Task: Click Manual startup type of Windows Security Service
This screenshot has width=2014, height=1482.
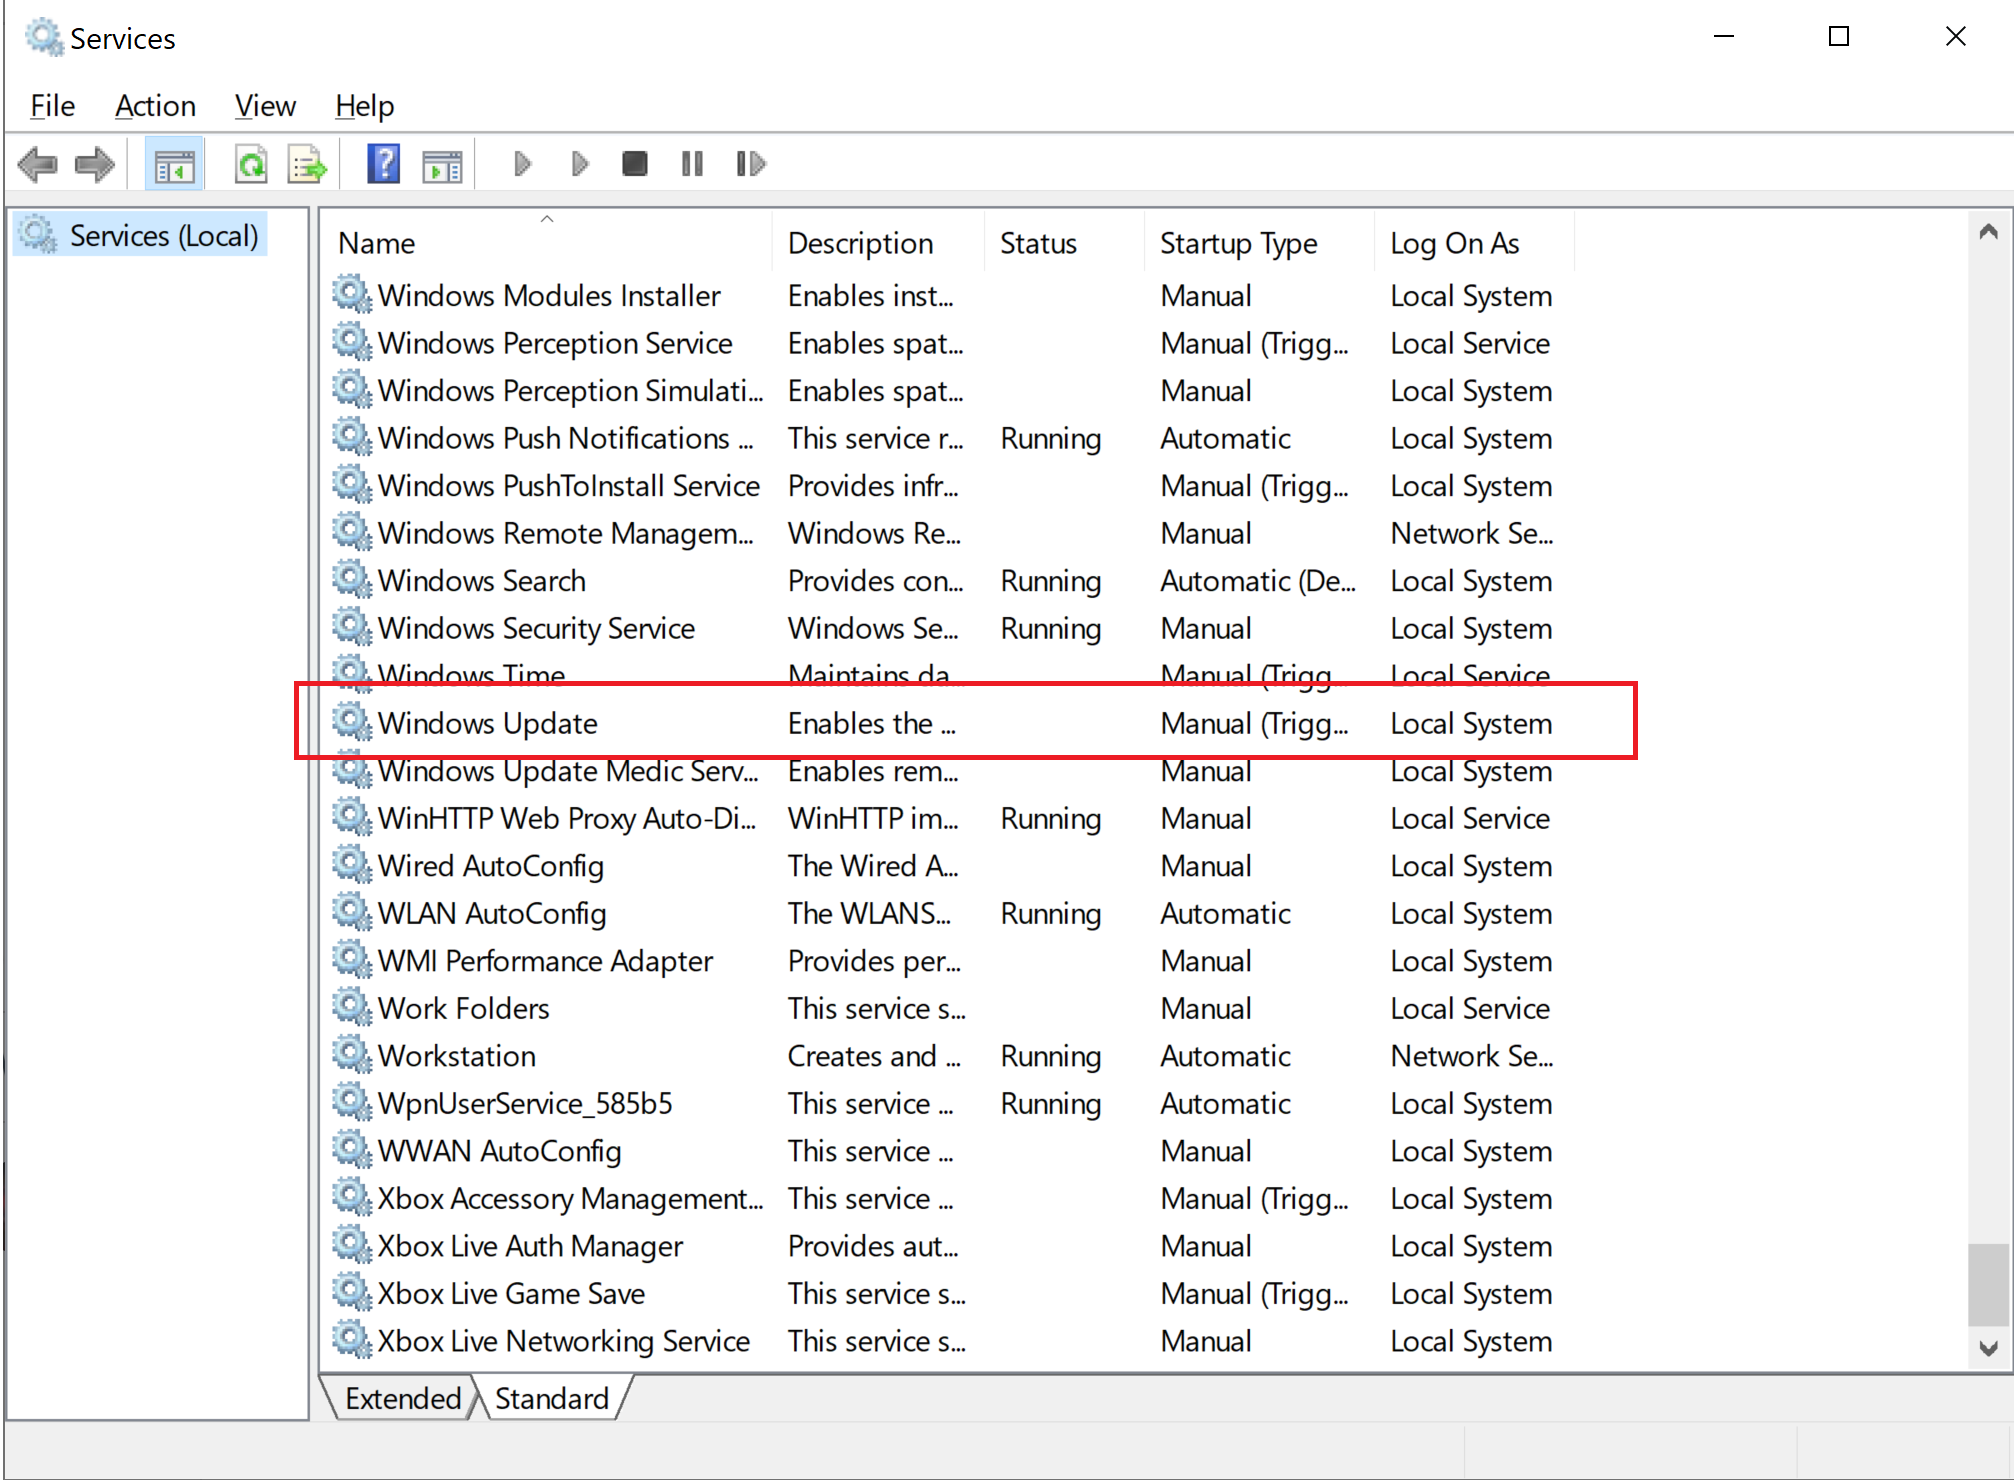Action: 1206,628
